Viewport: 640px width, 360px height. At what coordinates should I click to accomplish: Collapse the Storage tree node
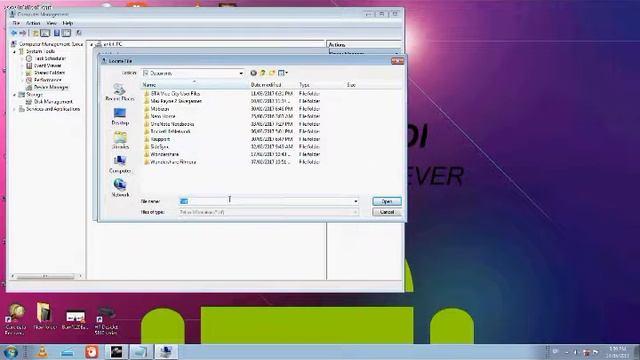[x=15, y=95]
